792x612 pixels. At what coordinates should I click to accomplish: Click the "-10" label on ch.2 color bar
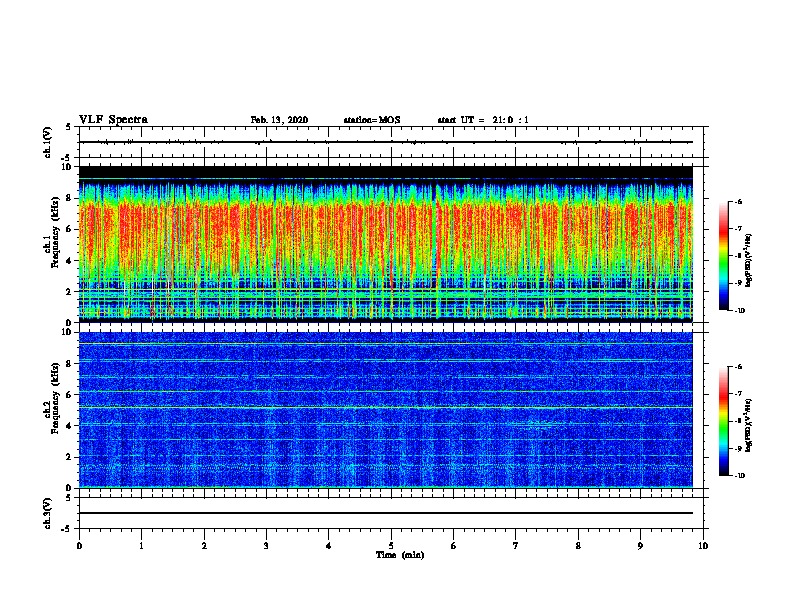pyautogui.click(x=739, y=476)
